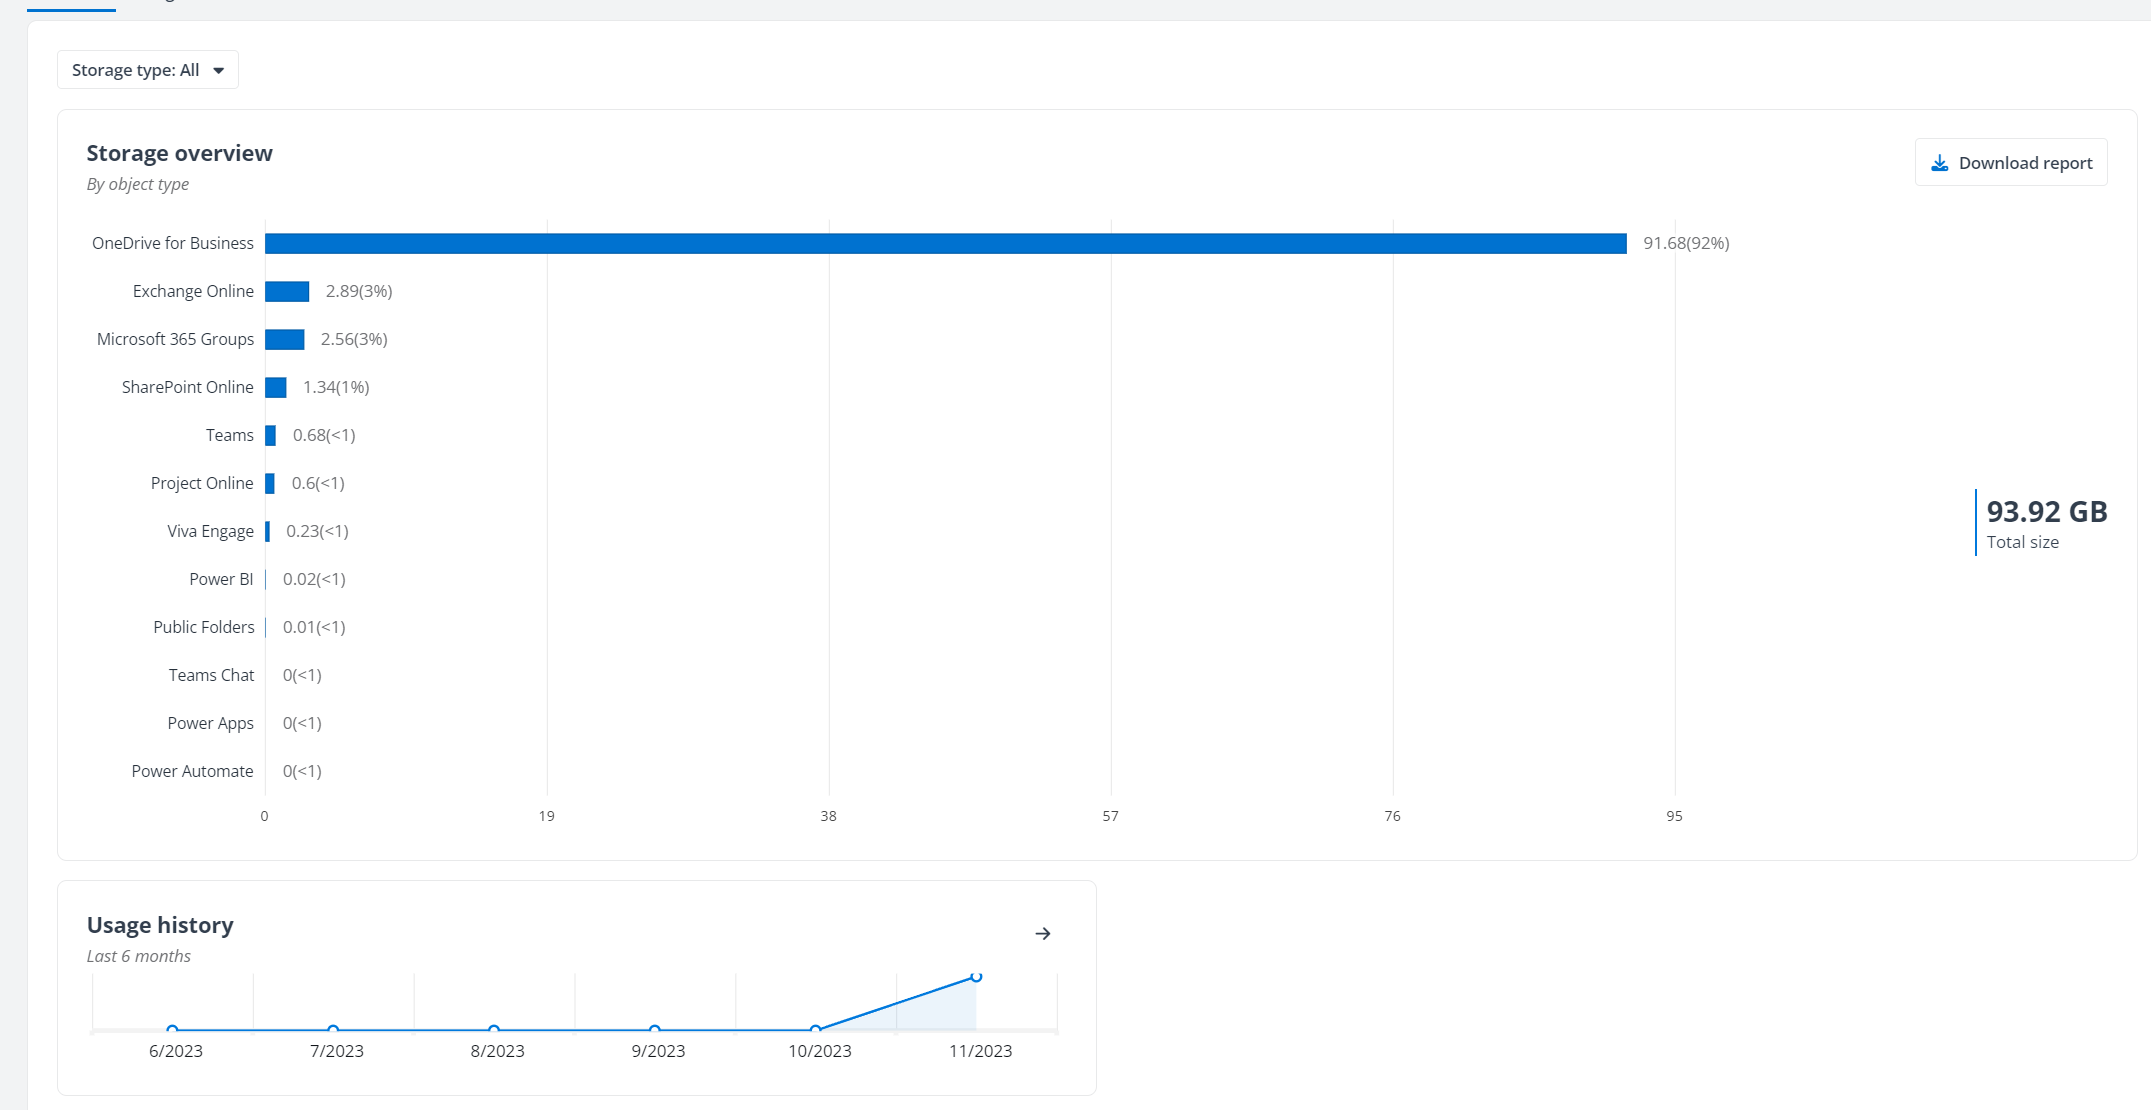
Task: Select the 6/2023 data point
Action: click(173, 1027)
